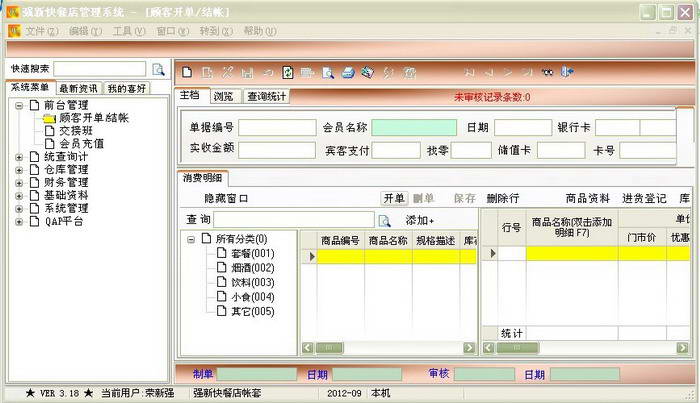Click the 单据编号 input field
The image size is (700, 403).
pyautogui.click(x=277, y=128)
